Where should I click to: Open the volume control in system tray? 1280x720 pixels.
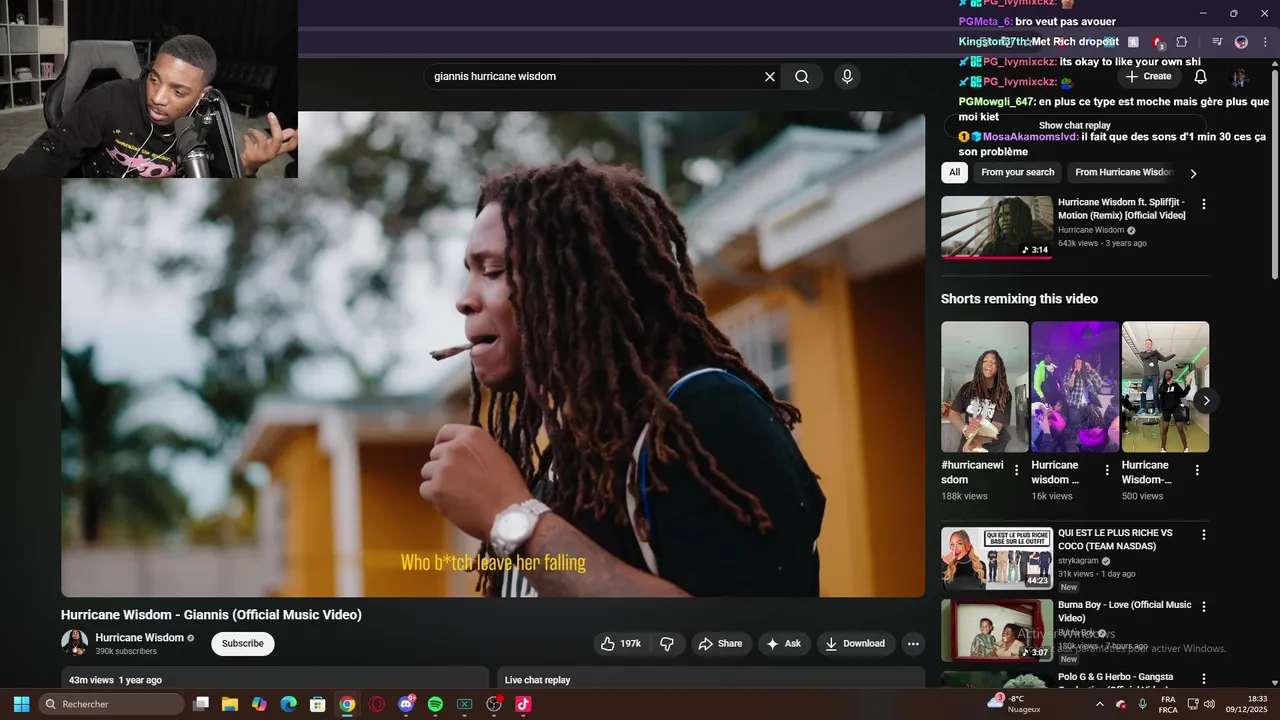pos(1209,704)
